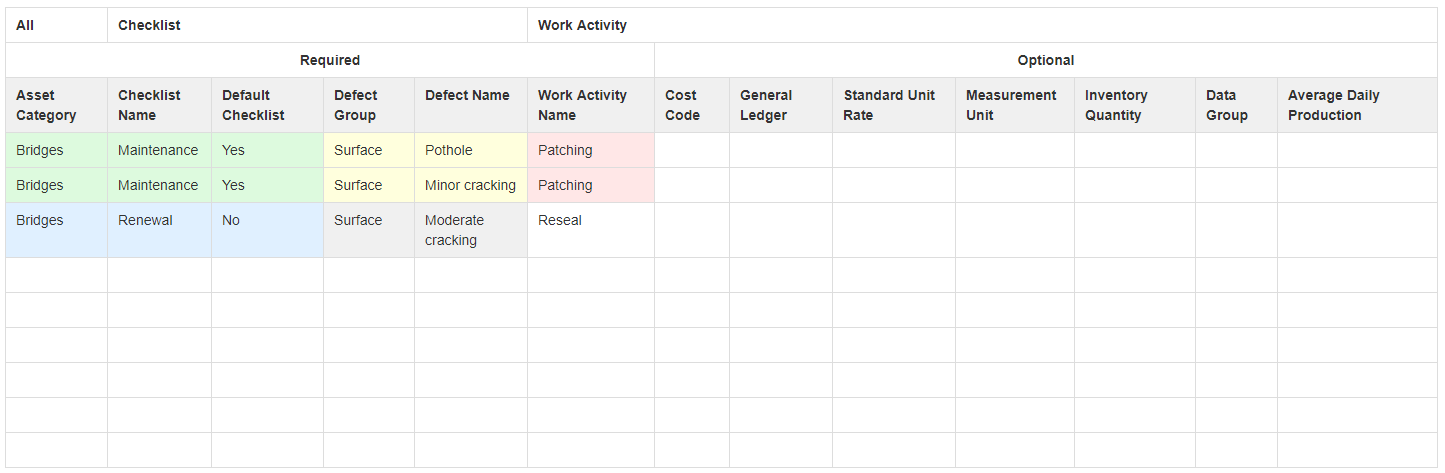The image size is (1445, 473).
Task: Click the Asset Category column header
Action: click(56, 105)
